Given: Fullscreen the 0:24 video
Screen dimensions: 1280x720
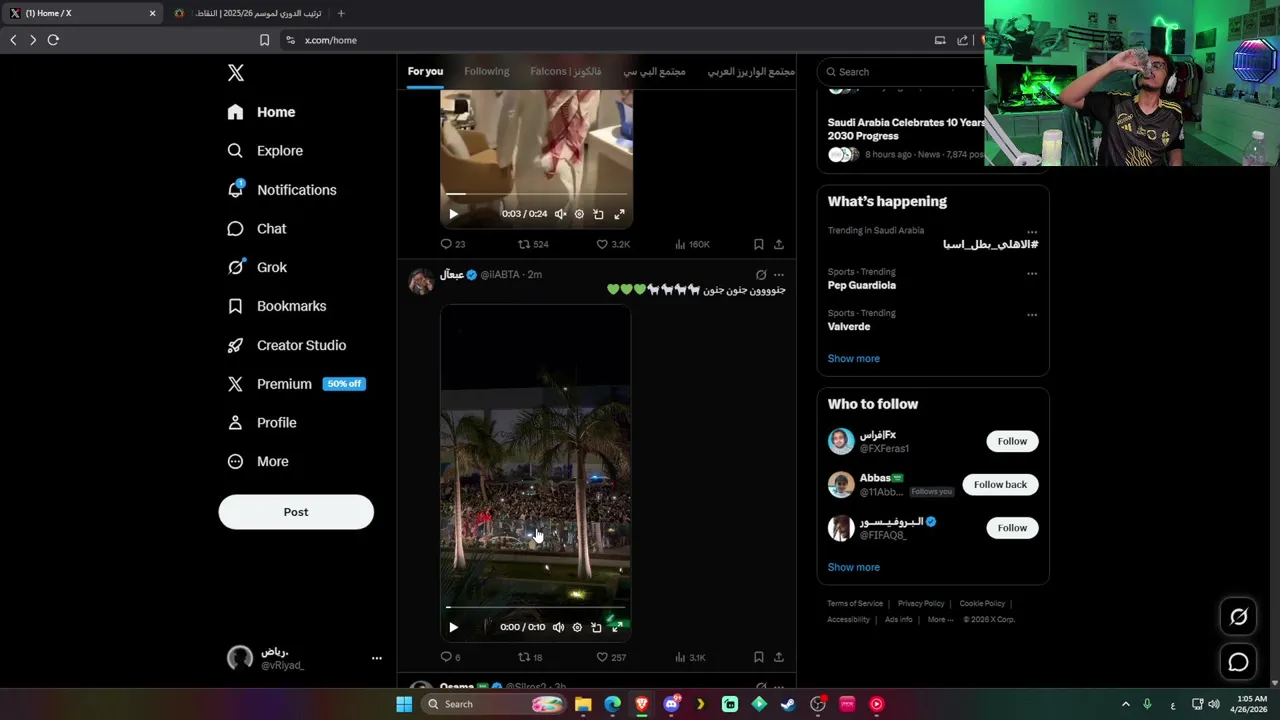Looking at the screenshot, I should point(619,214).
